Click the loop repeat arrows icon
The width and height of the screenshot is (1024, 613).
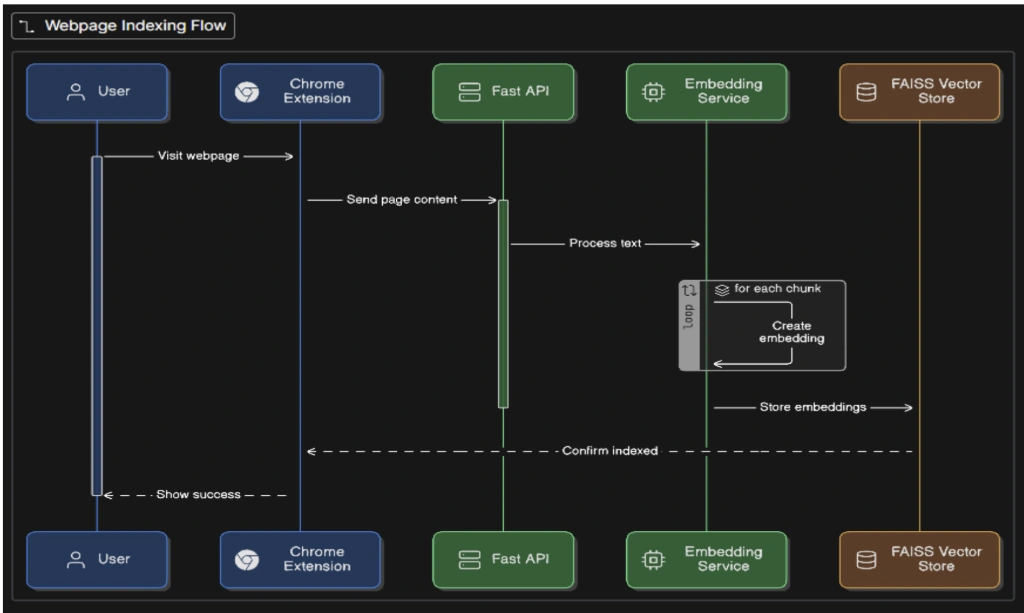689,291
